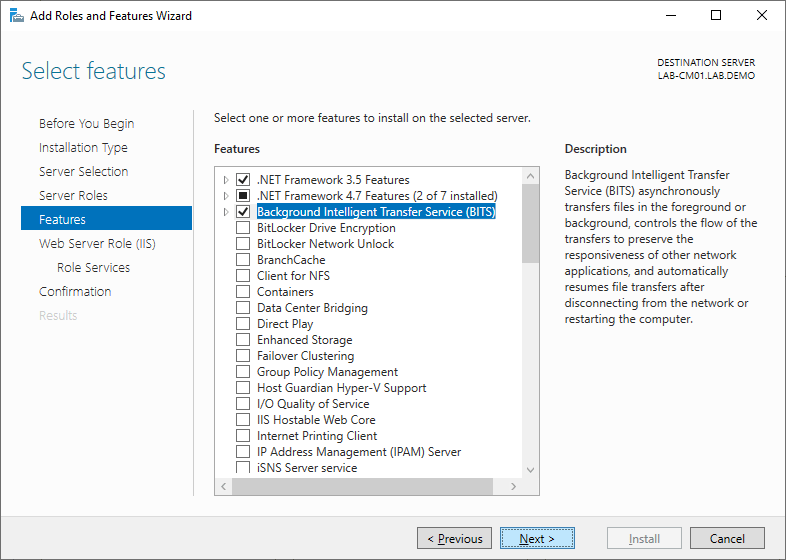
Task: Open the Web Server Role (IIS) page
Action: point(97,243)
